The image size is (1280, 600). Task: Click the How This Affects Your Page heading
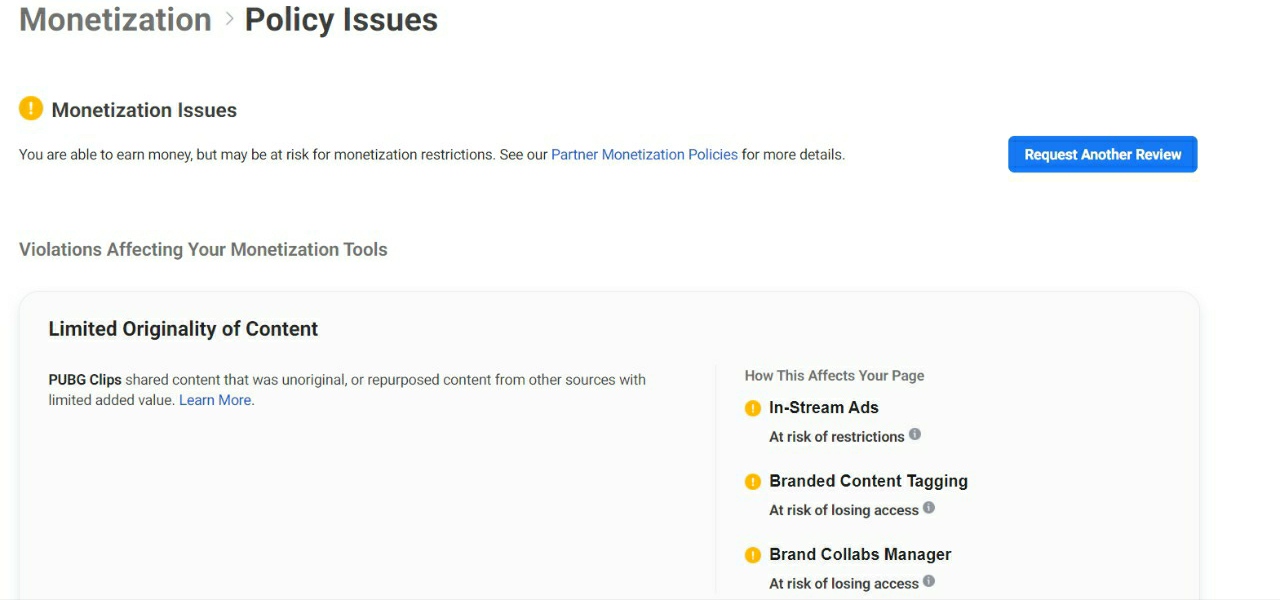[x=834, y=376]
